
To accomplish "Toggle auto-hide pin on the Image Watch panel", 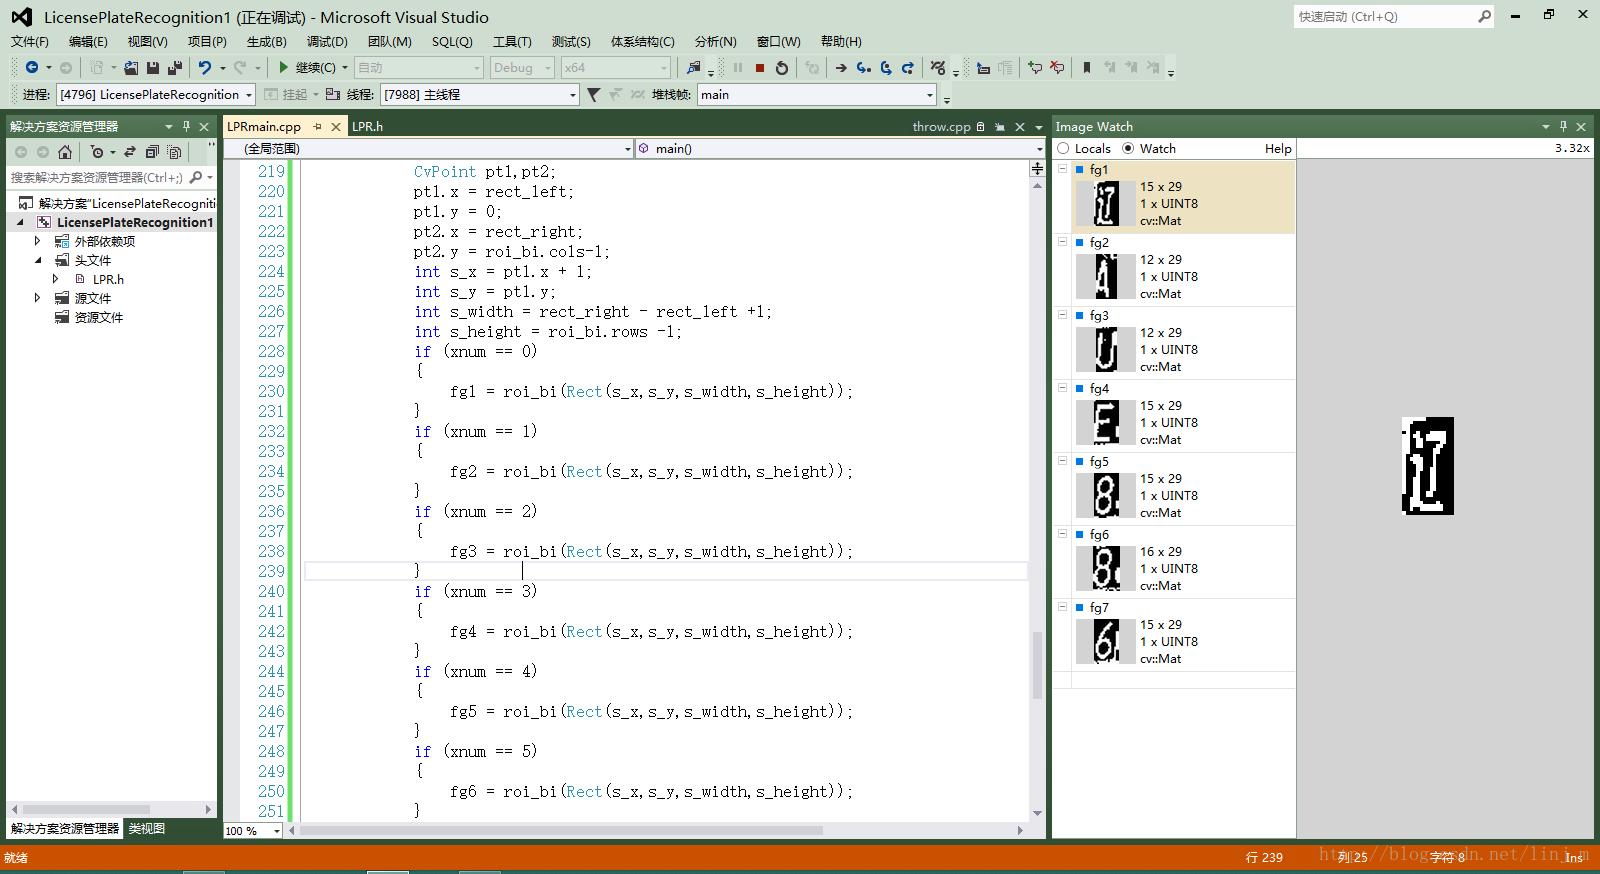I will coord(1563,127).
